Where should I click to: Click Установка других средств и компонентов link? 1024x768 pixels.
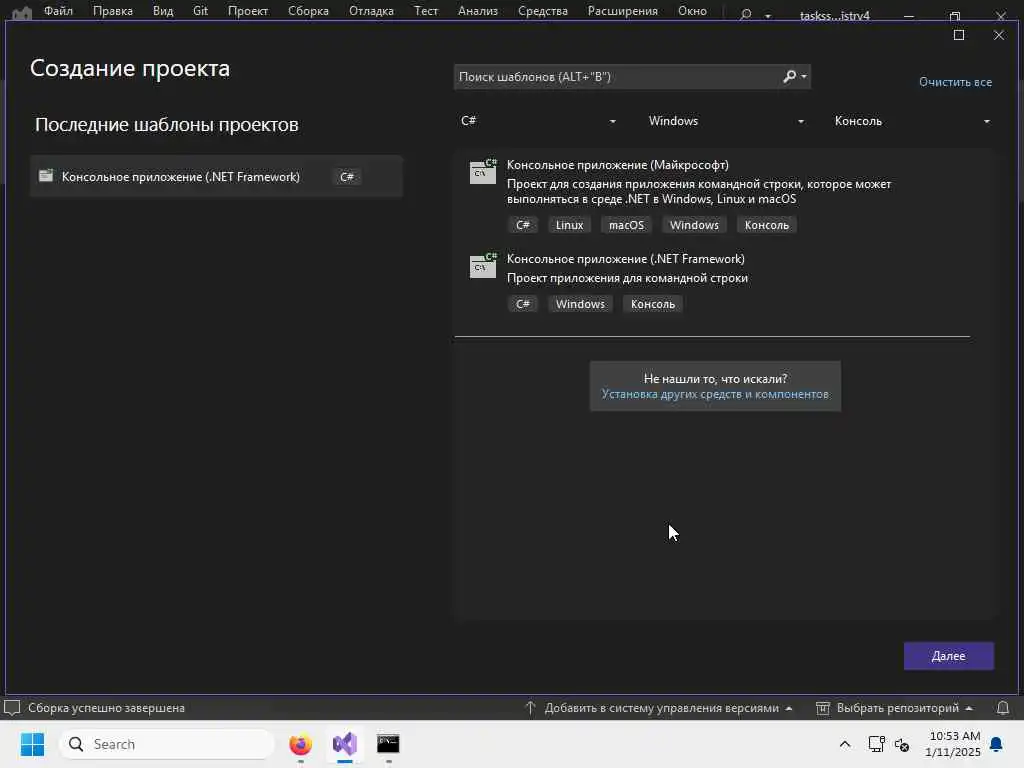715,394
